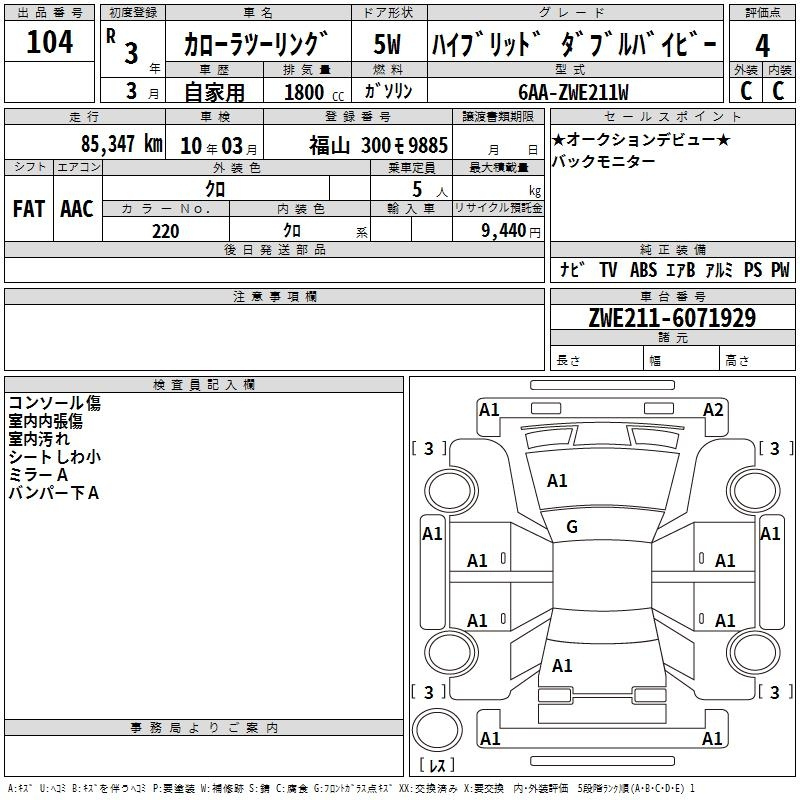Click ABS in genuine equipment

click(x=643, y=269)
